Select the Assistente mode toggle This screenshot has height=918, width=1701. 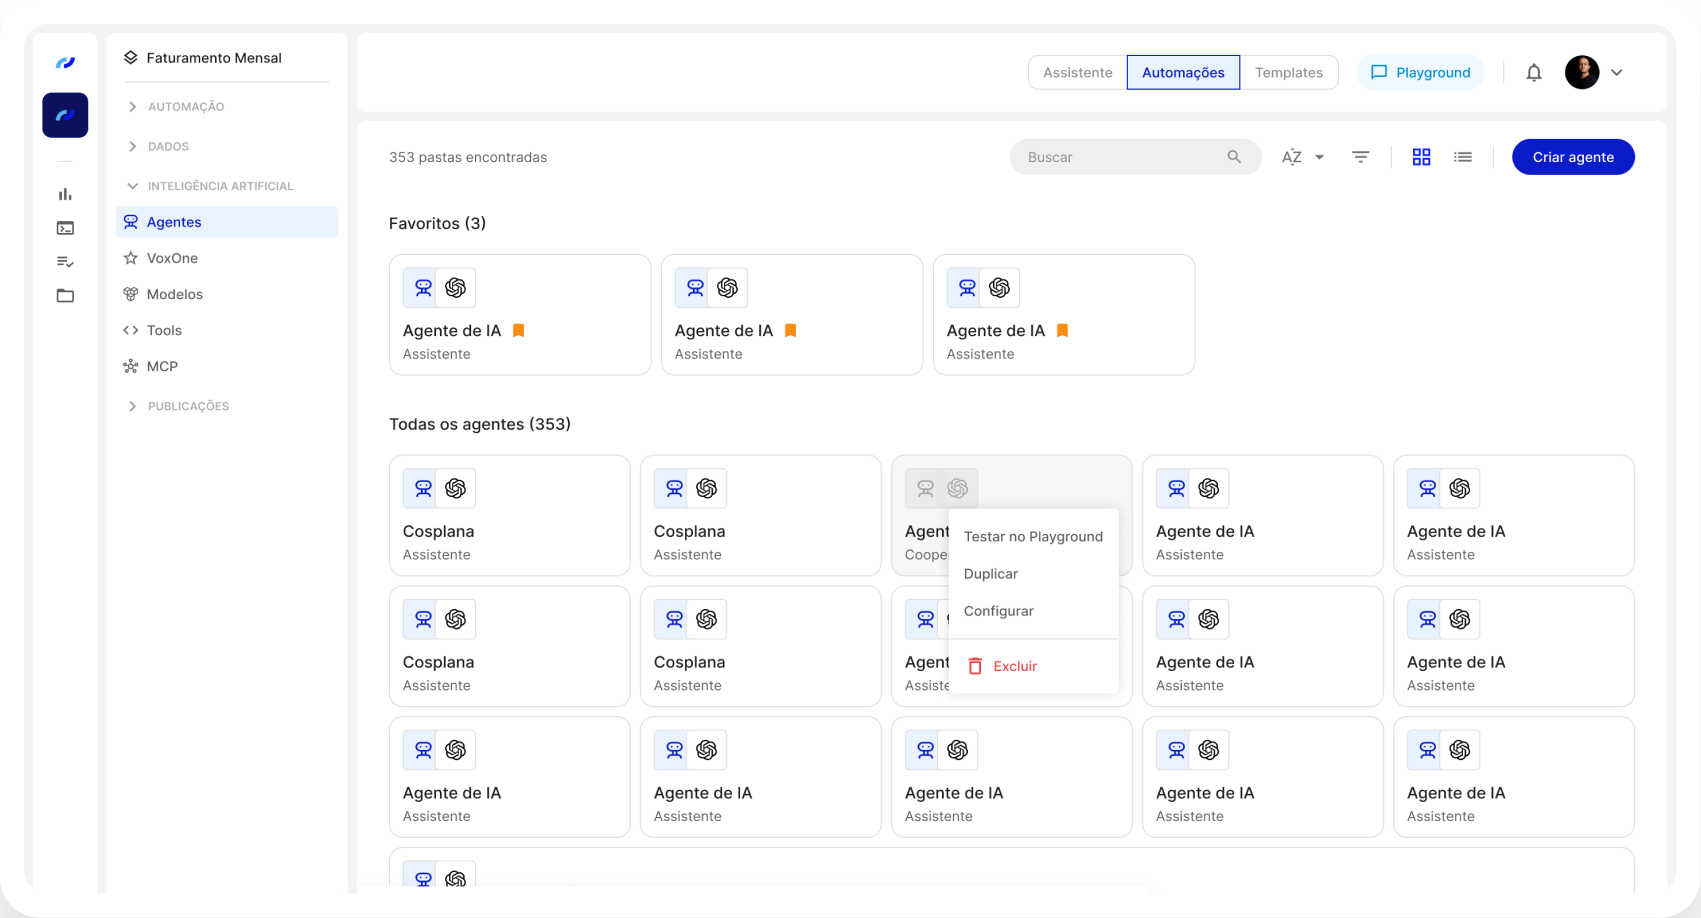(1077, 73)
